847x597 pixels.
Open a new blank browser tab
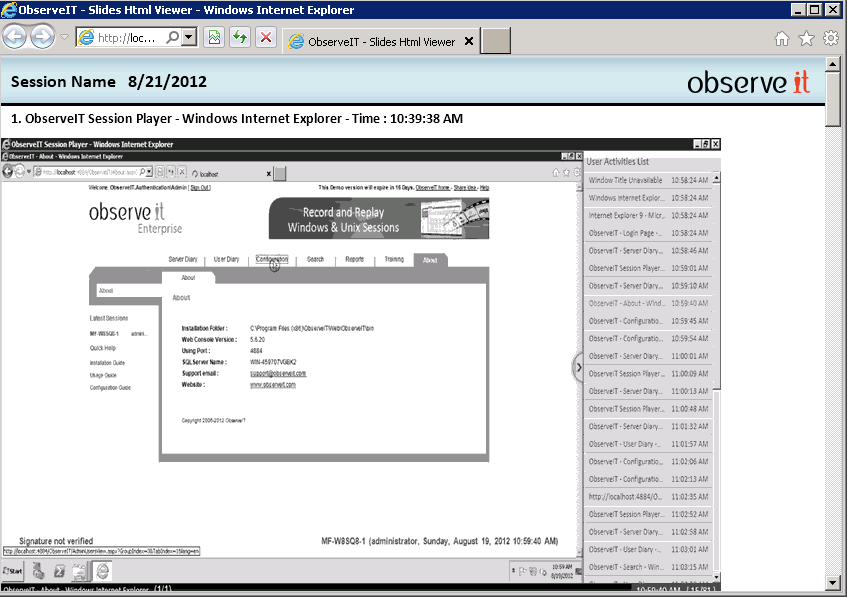(x=496, y=41)
